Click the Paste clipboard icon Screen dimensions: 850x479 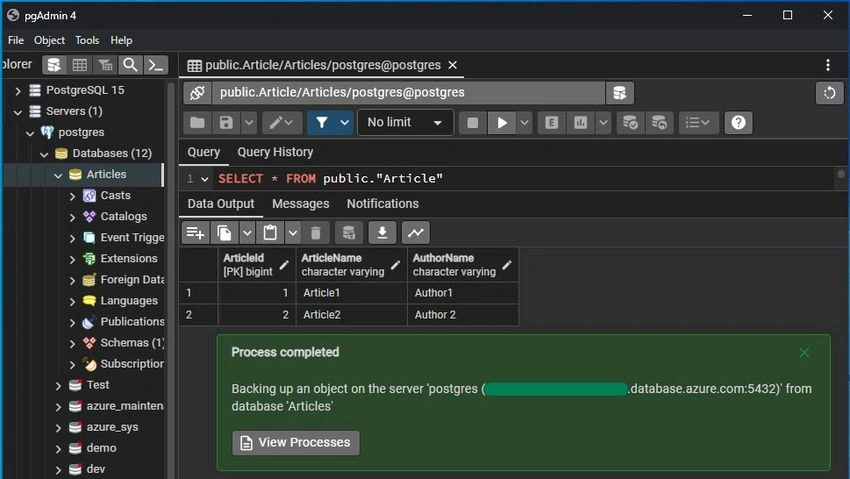point(271,233)
